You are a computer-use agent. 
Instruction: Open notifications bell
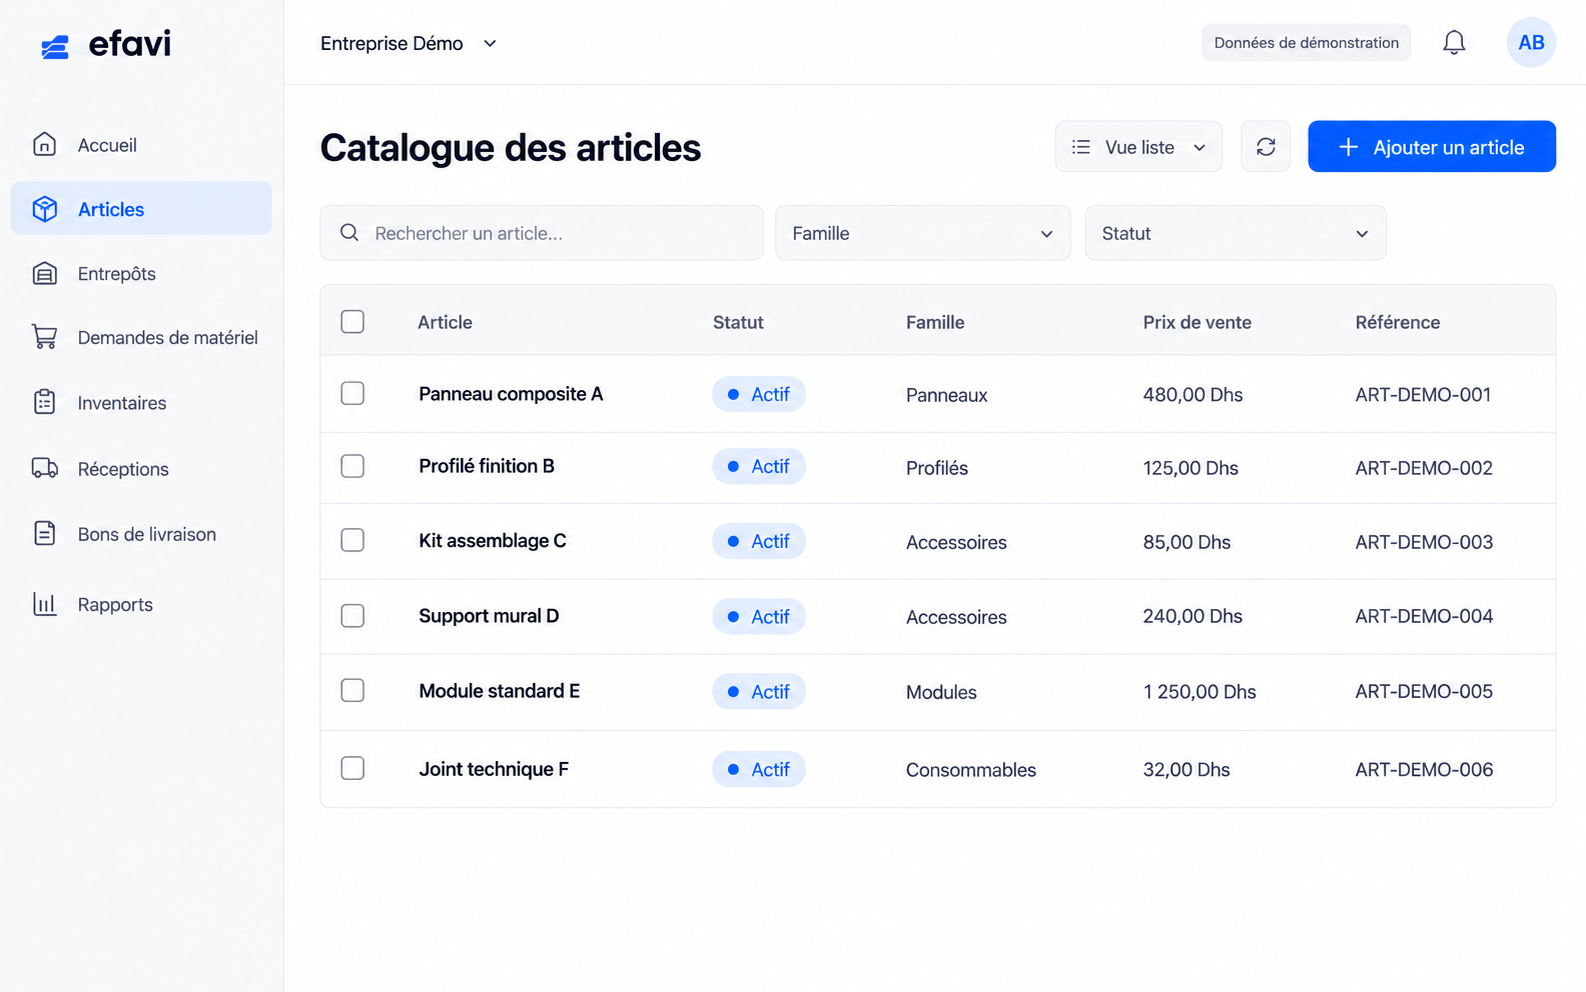coord(1454,42)
